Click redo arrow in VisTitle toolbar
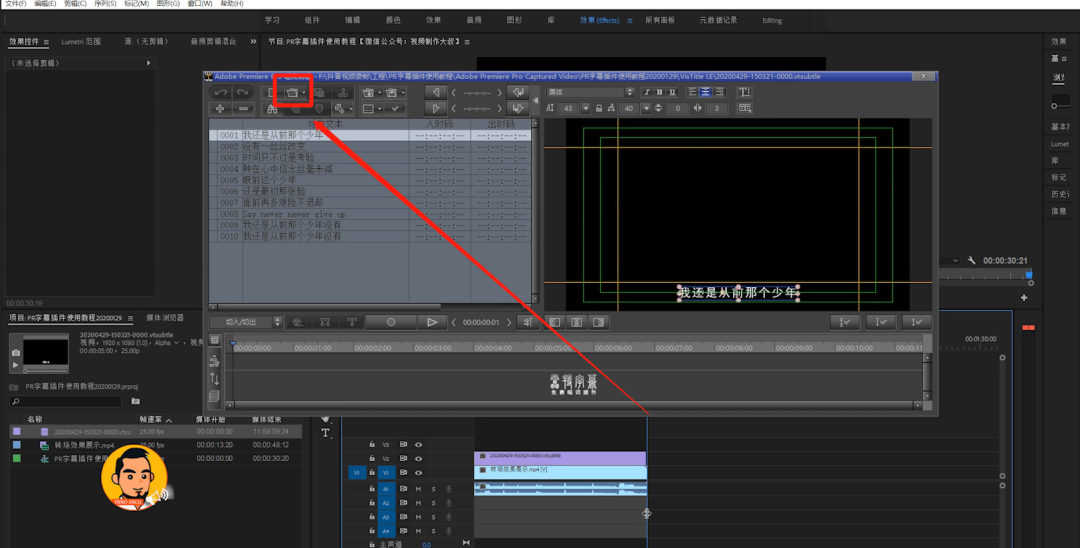This screenshot has height=548, width=1080. 242,92
